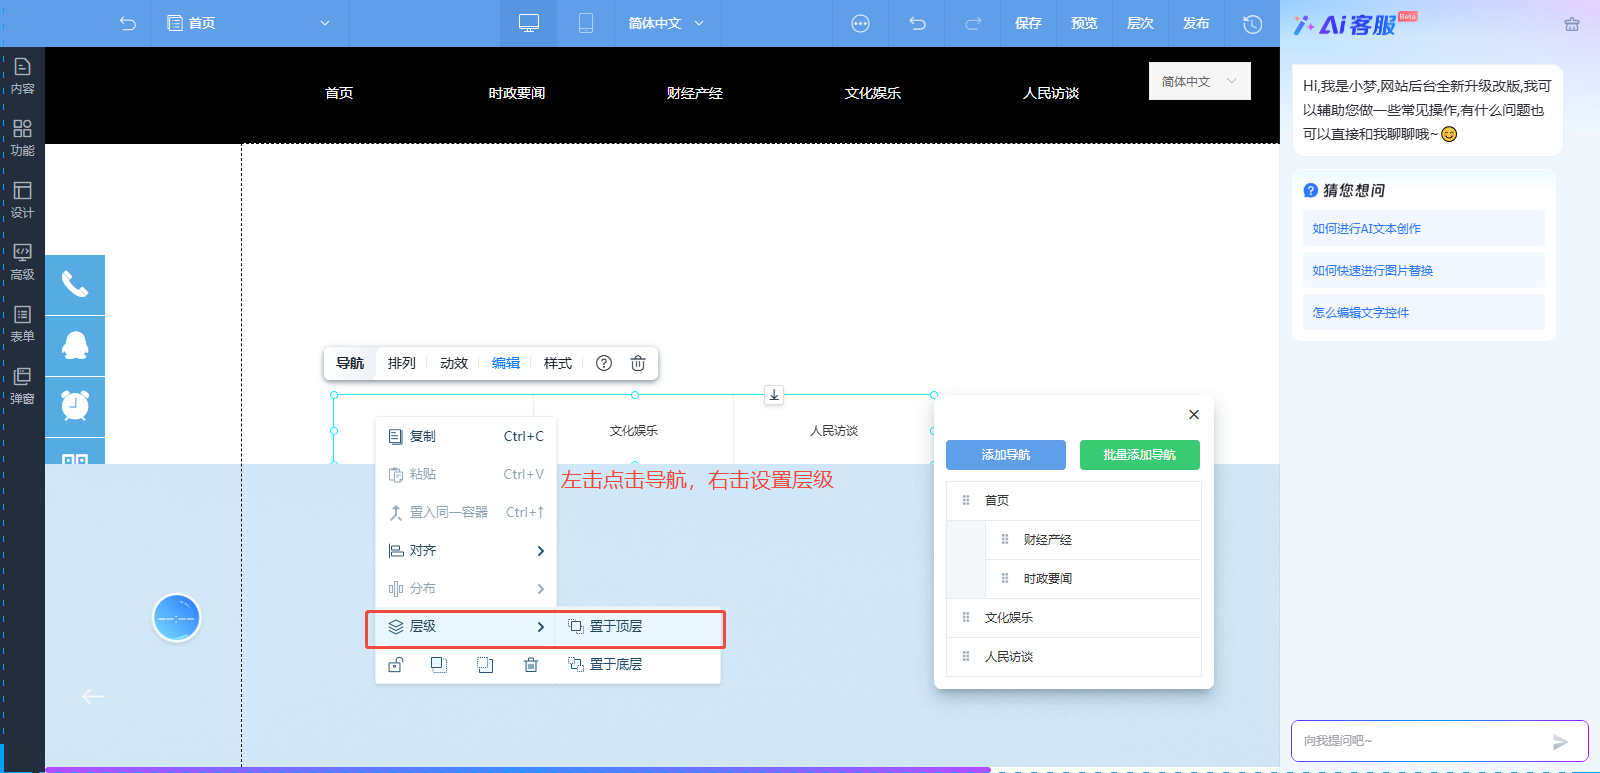Click the blue circular floating assistant button
1600x773 pixels.
click(x=177, y=618)
